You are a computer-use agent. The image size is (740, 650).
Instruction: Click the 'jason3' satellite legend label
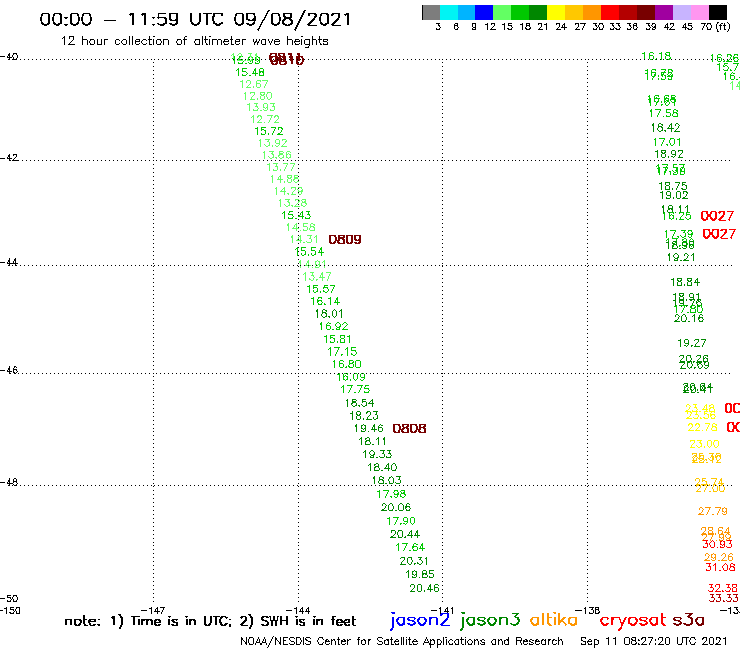490,620
